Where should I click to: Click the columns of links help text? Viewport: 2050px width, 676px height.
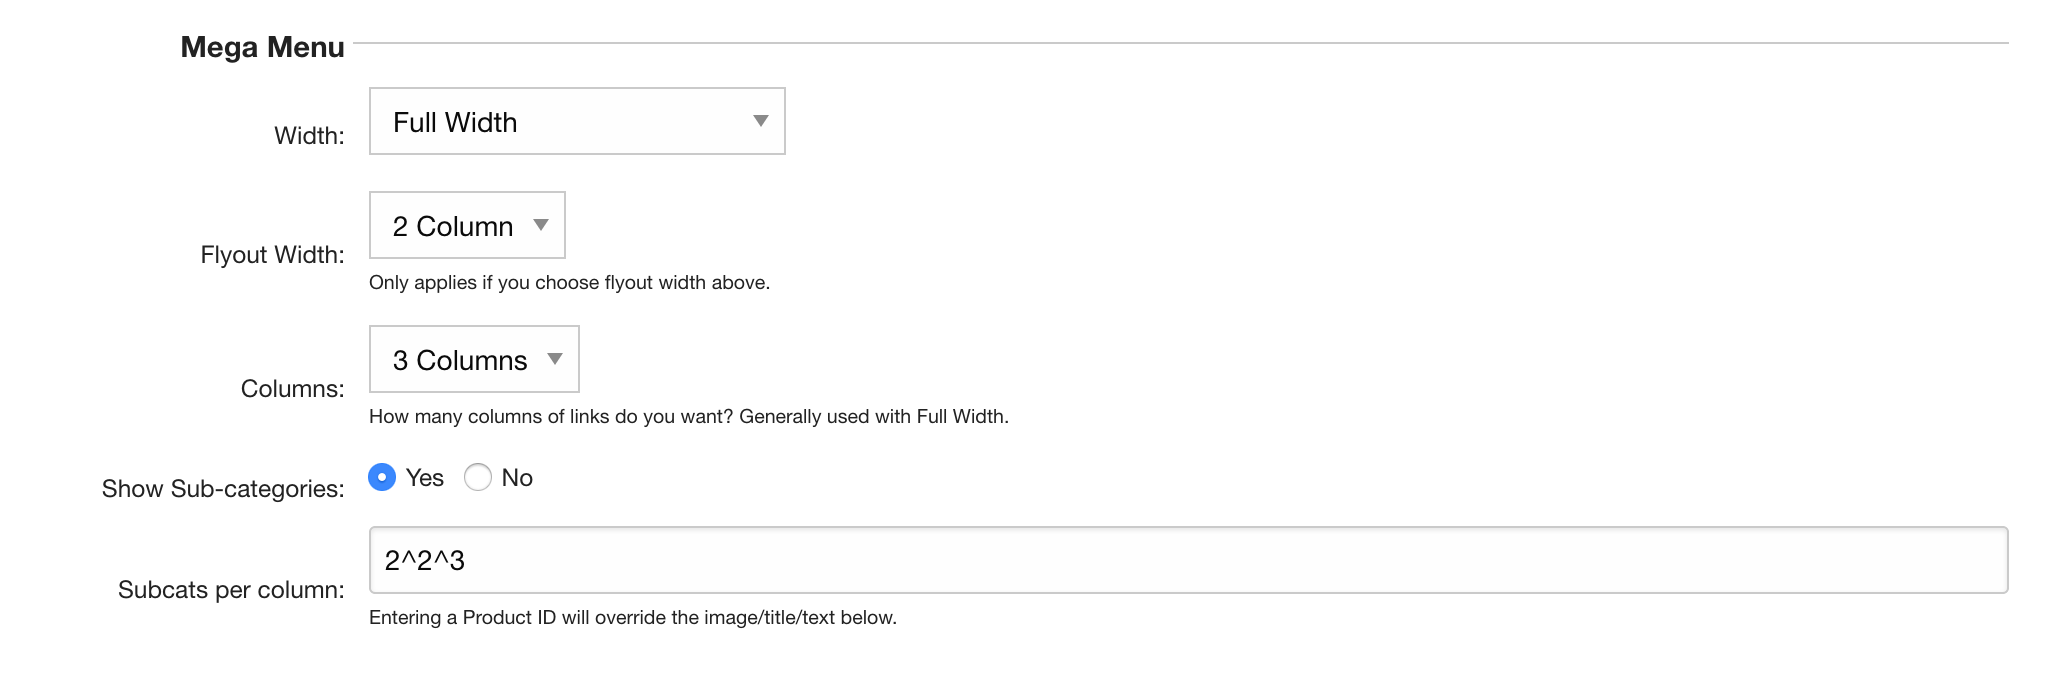[x=689, y=417]
